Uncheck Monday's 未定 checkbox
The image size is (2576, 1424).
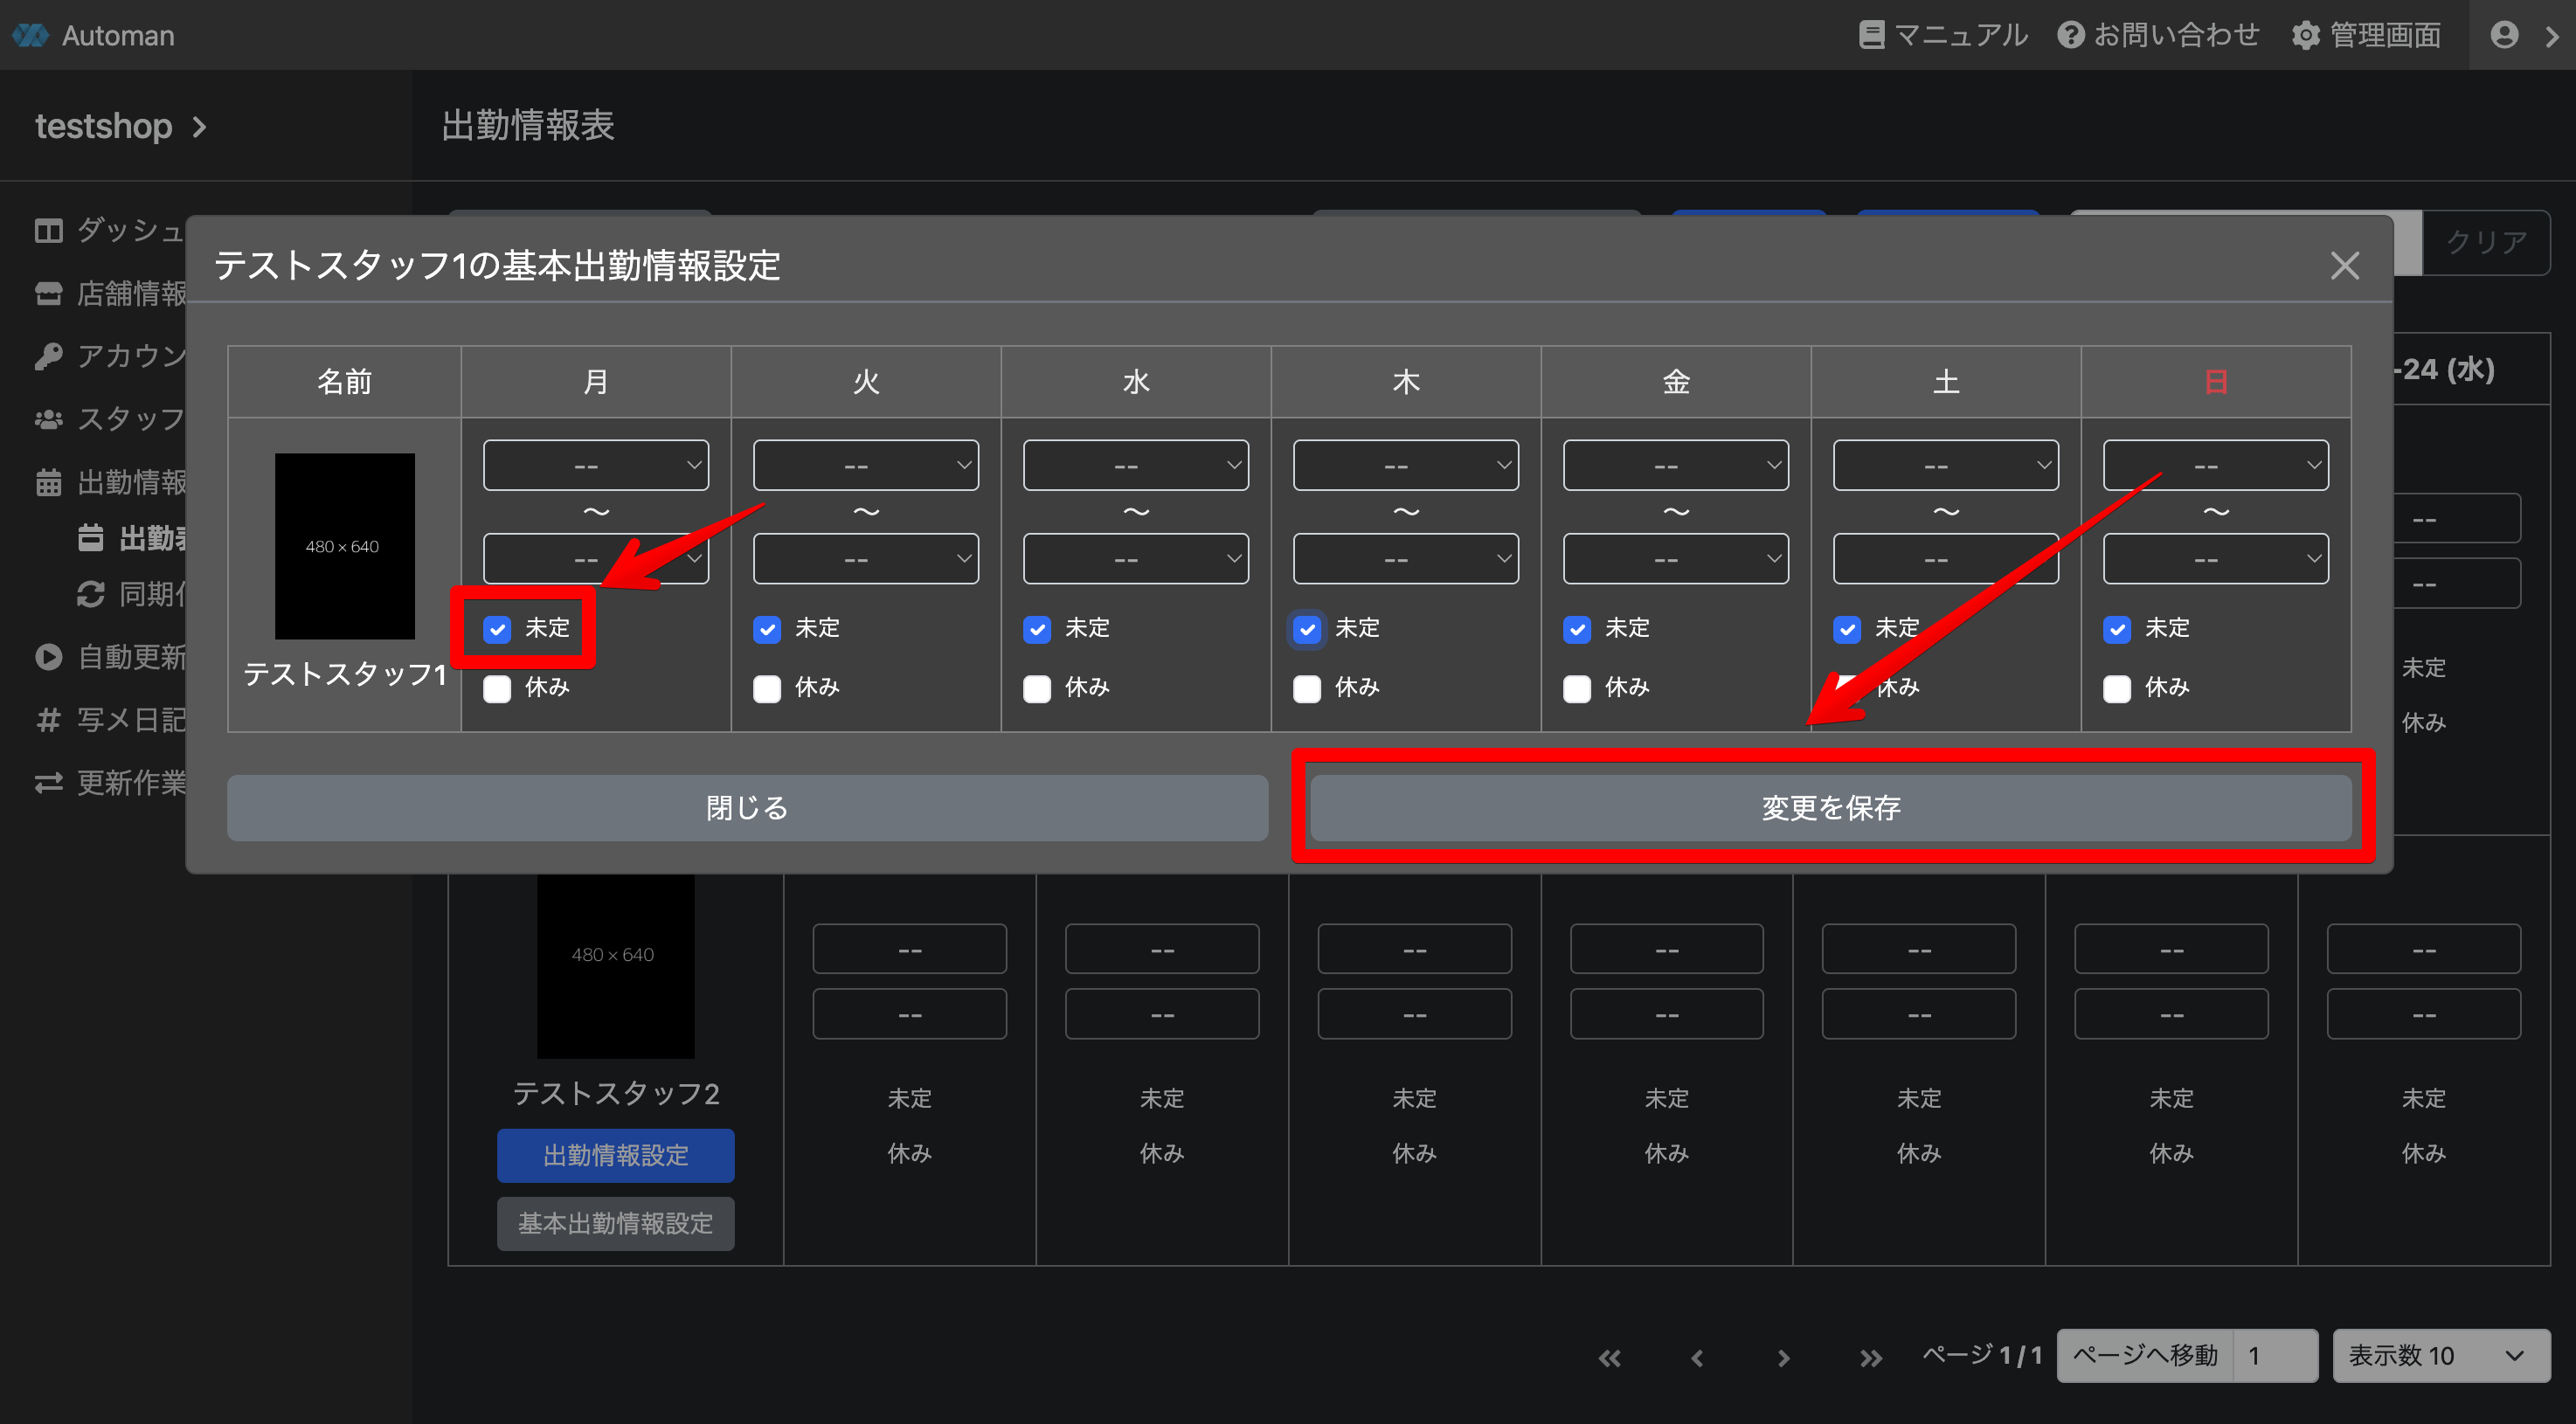click(497, 629)
